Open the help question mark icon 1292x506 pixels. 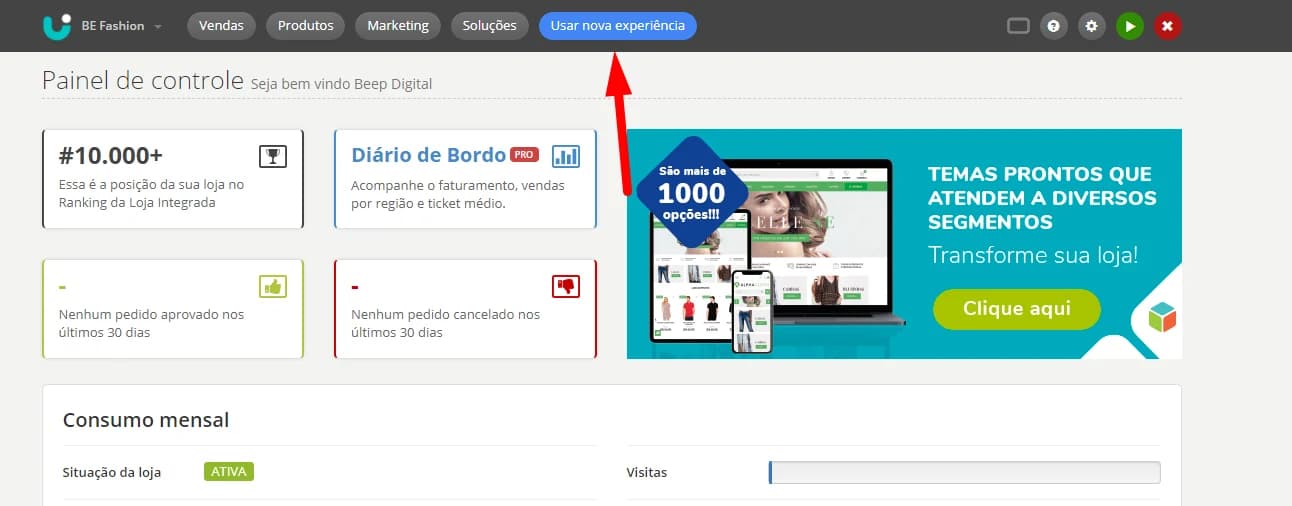(1054, 26)
